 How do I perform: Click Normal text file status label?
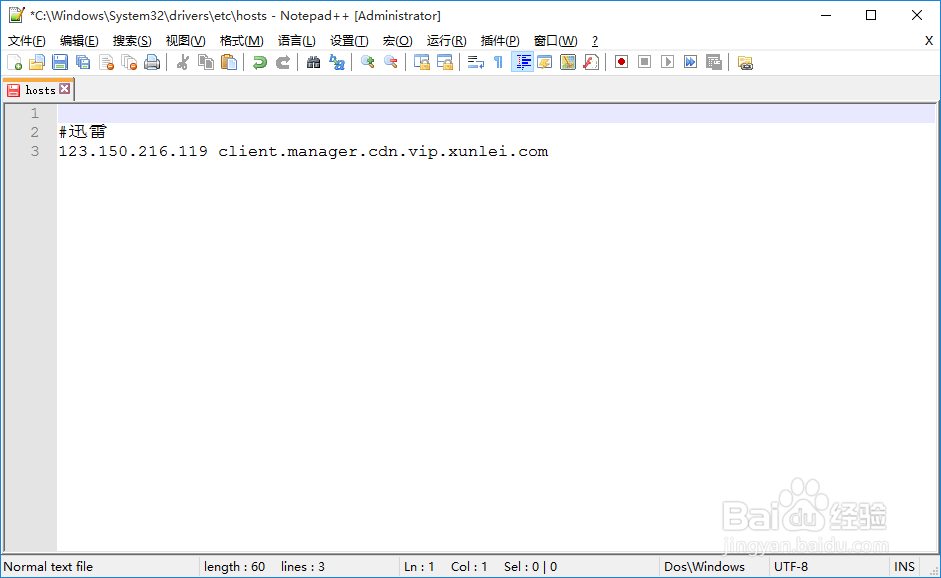tap(48, 567)
